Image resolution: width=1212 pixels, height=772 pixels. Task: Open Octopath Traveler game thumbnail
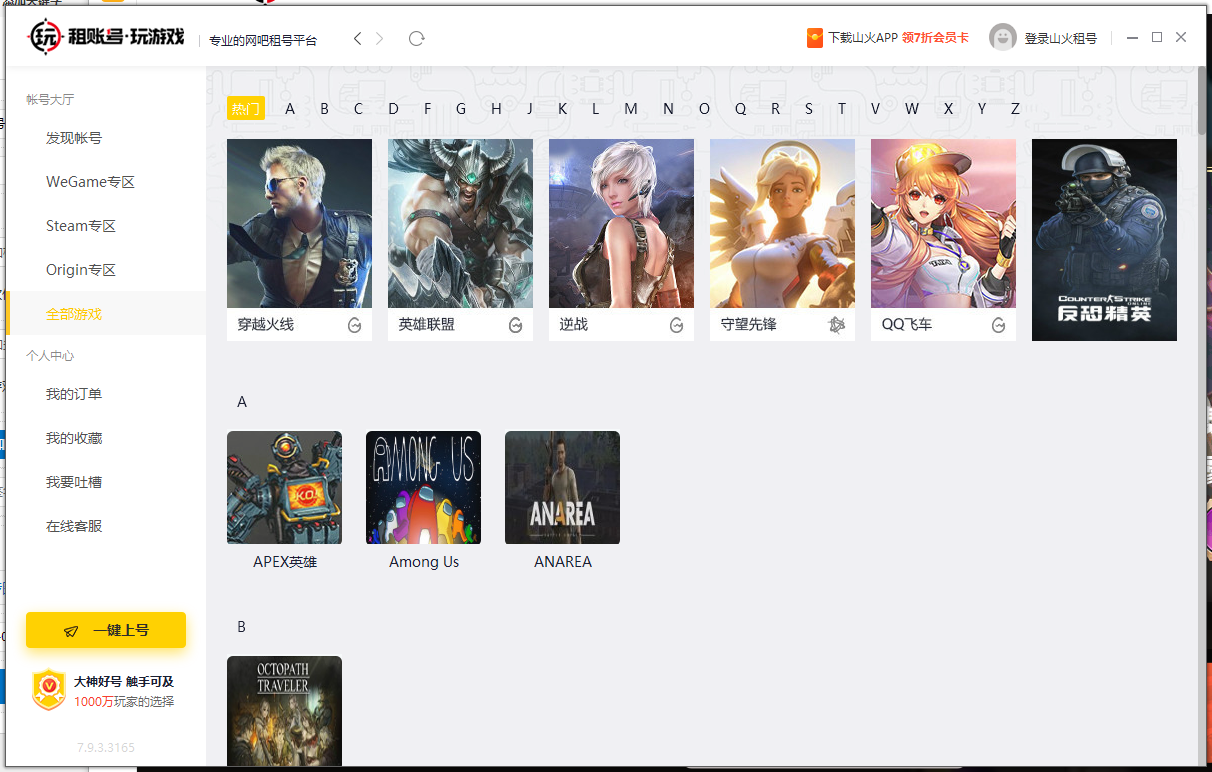(284, 711)
